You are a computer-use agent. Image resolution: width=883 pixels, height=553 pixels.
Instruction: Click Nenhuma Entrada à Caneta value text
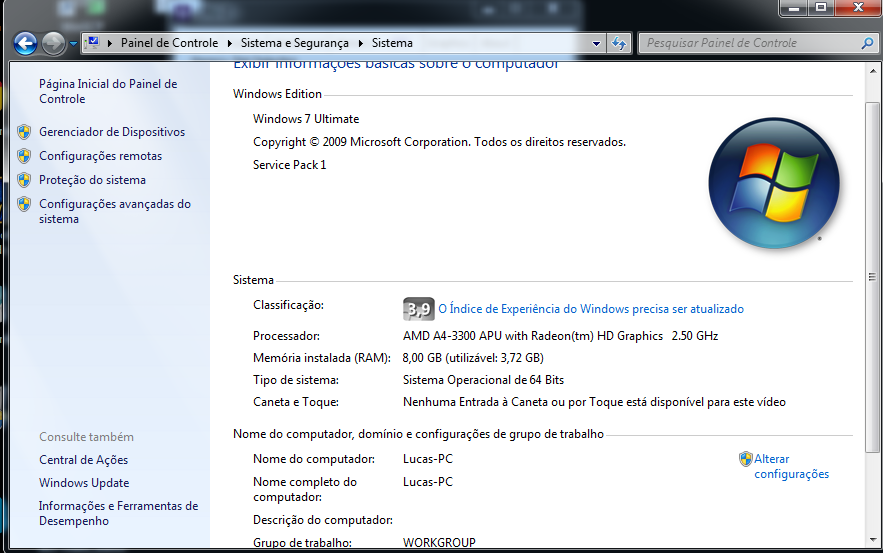click(x=594, y=402)
